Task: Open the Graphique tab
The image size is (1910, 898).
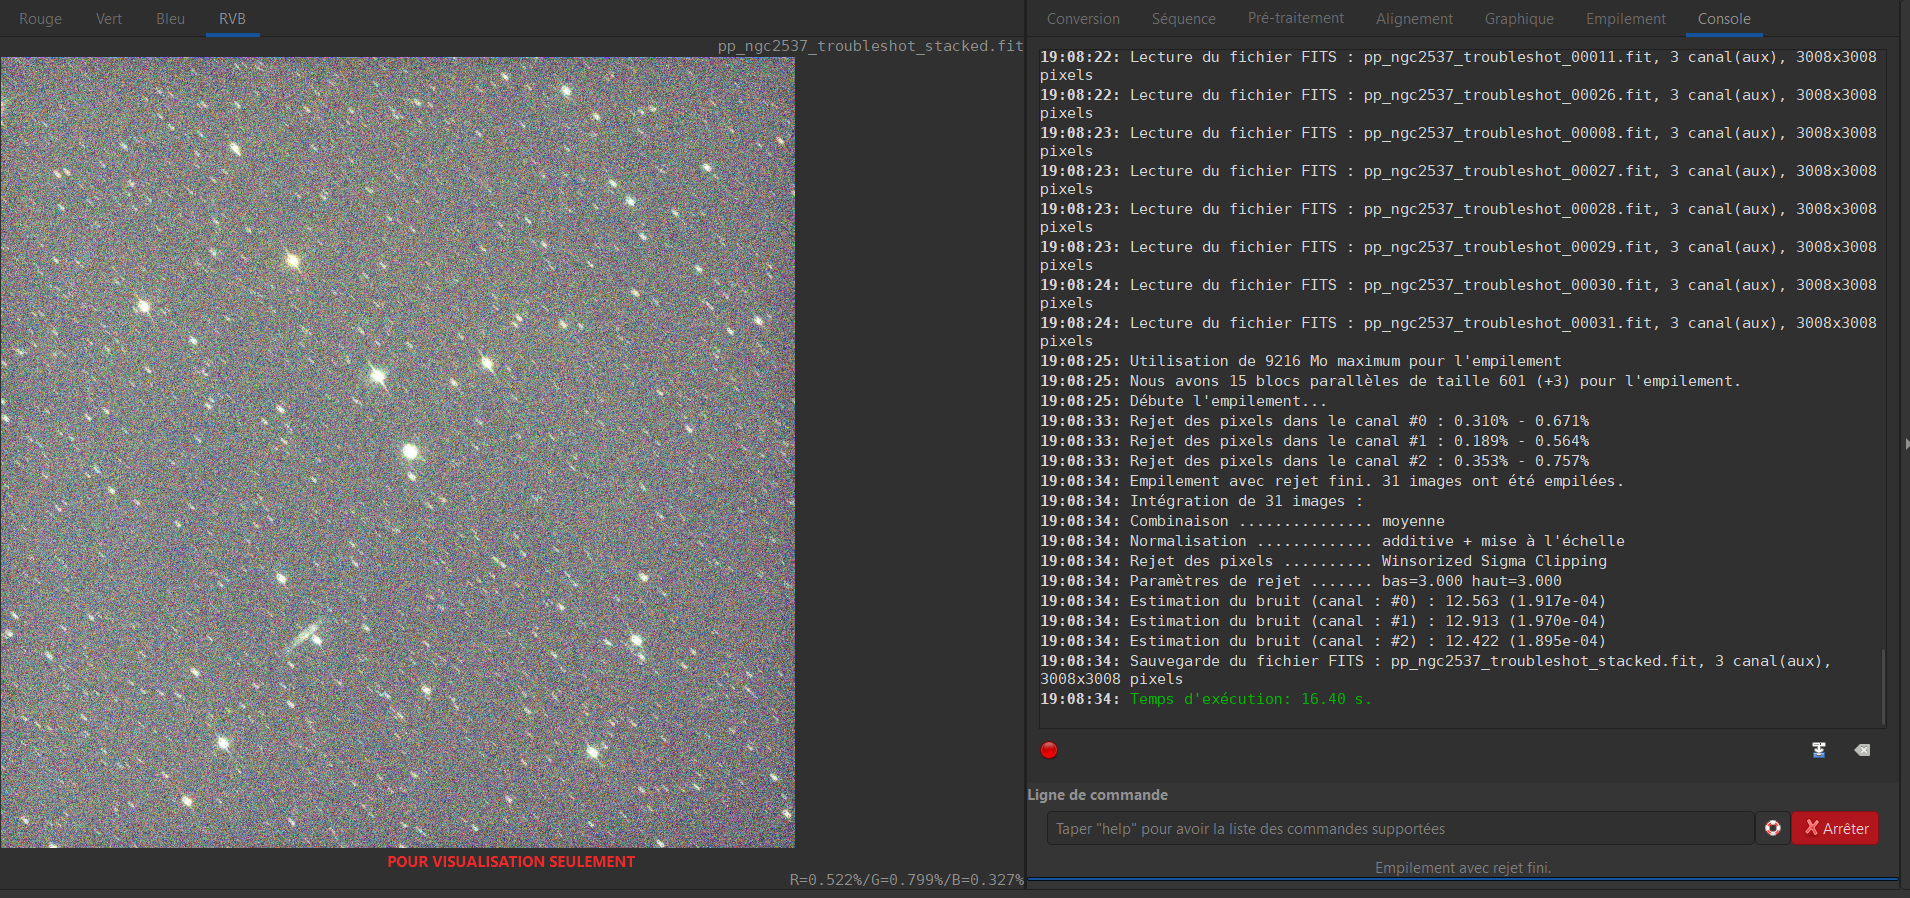Action: (1519, 19)
